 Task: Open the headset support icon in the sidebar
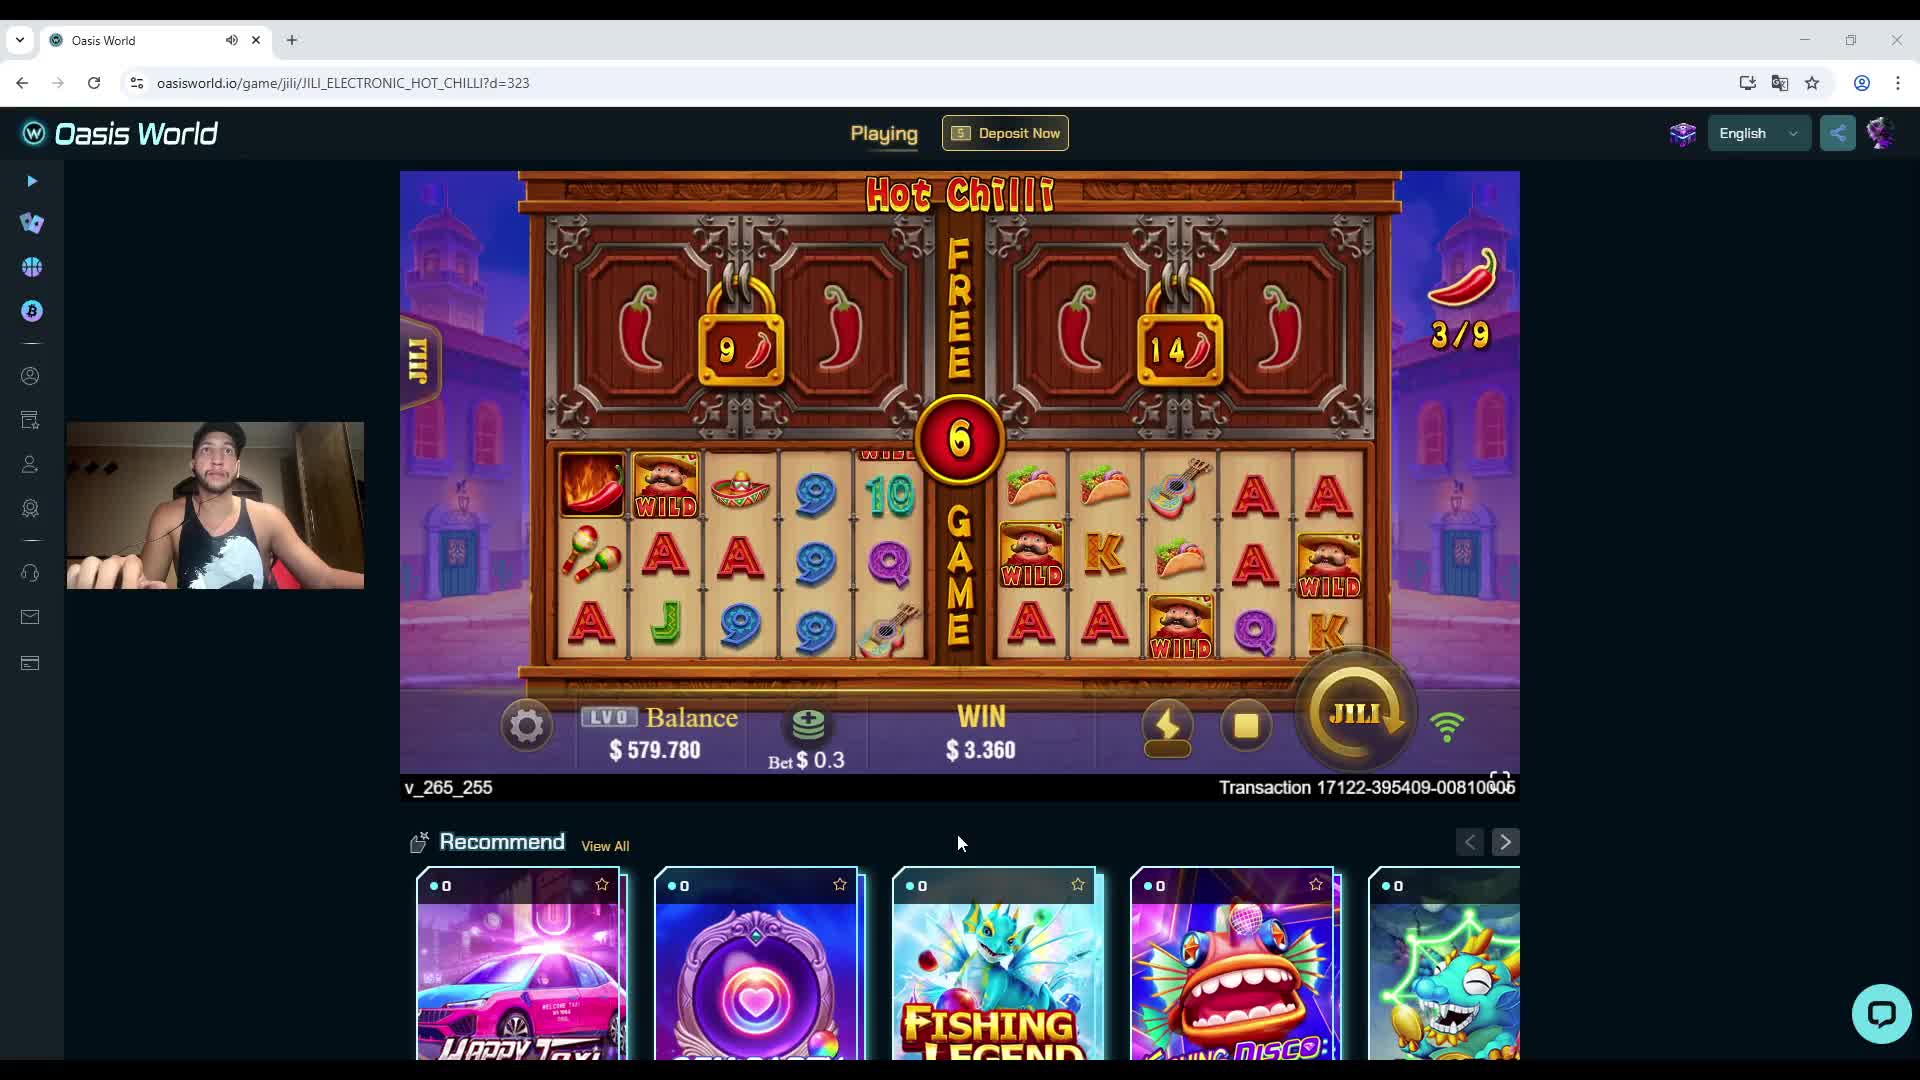coord(30,573)
